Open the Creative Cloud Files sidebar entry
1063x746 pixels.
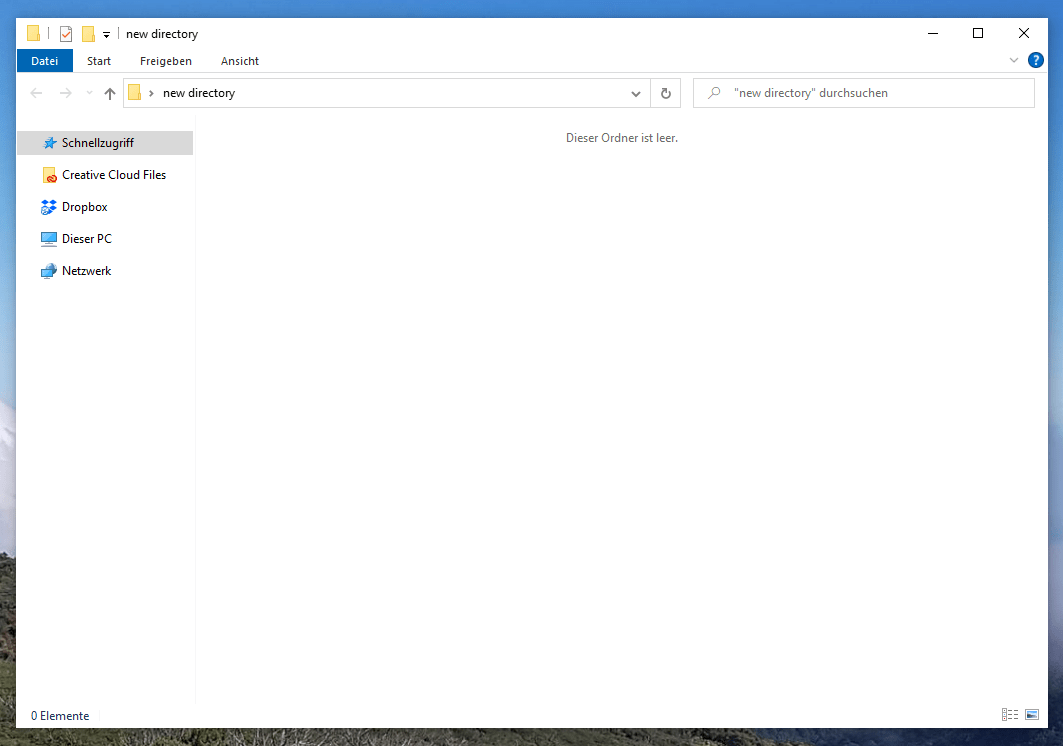pyautogui.click(x=113, y=174)
